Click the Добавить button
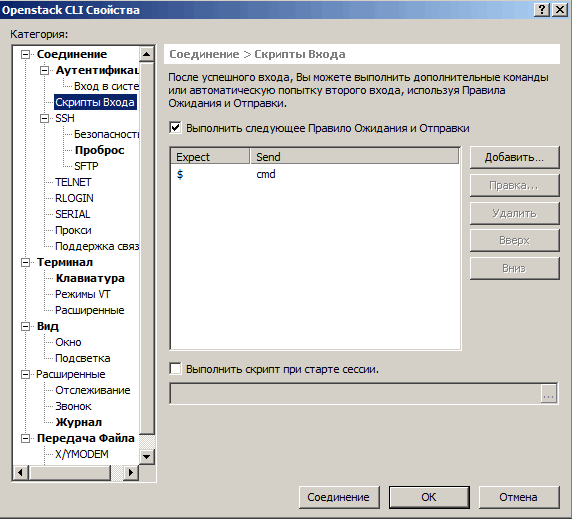 point(514,157)
